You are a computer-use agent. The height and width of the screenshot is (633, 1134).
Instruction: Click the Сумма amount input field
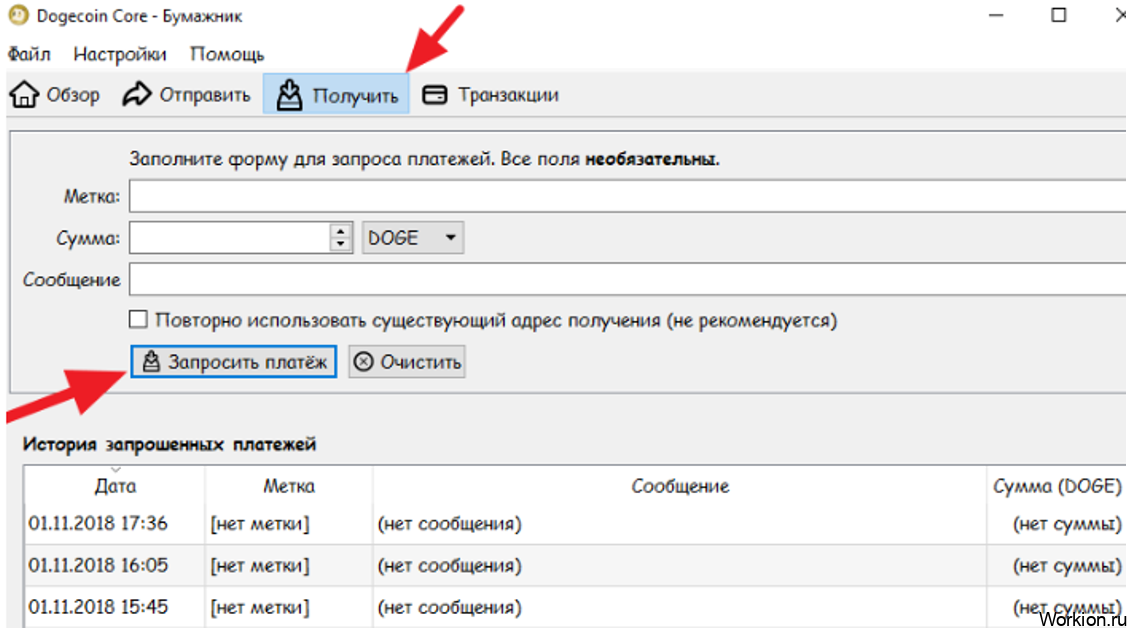230,238
